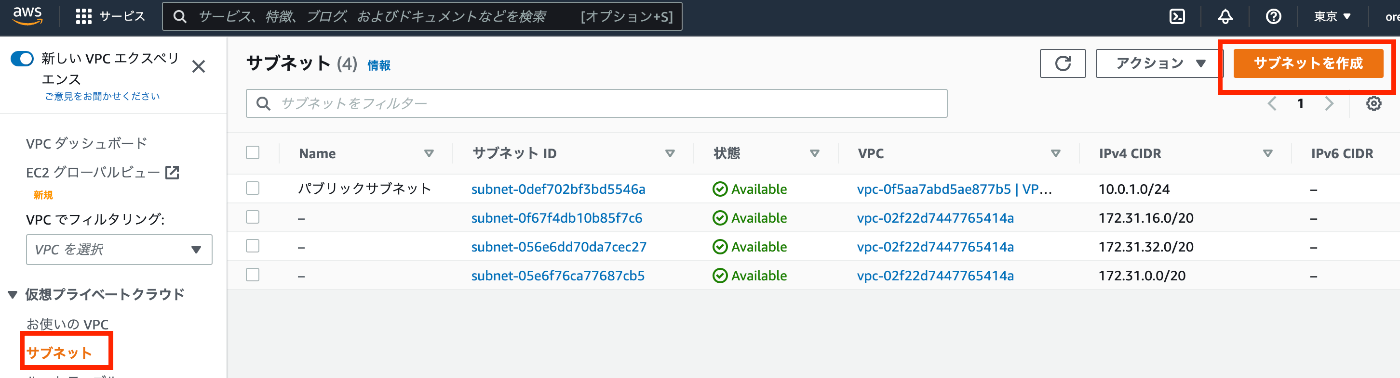The image size is (1400, 378).
Task: Toggle the 新しい VPC エクスペリエンス switch
Action: [22, 59]
